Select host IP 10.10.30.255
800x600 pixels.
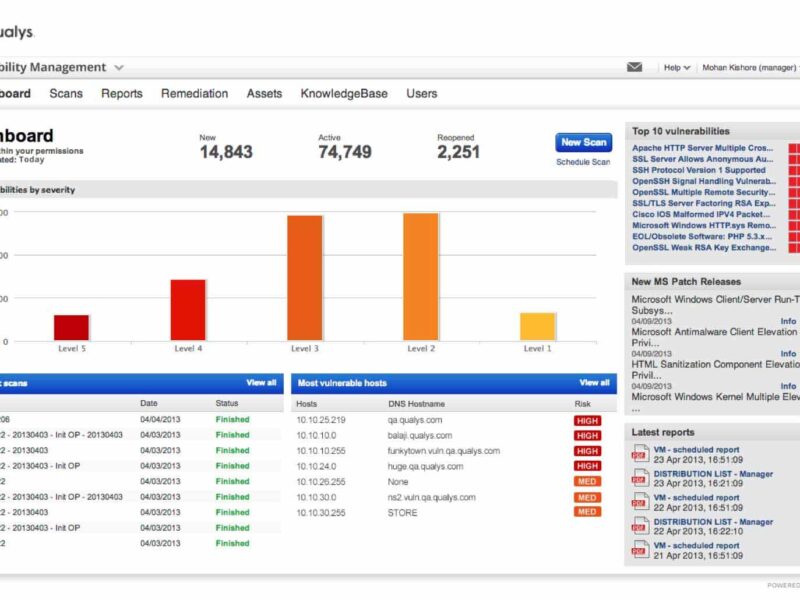(321, 513)
